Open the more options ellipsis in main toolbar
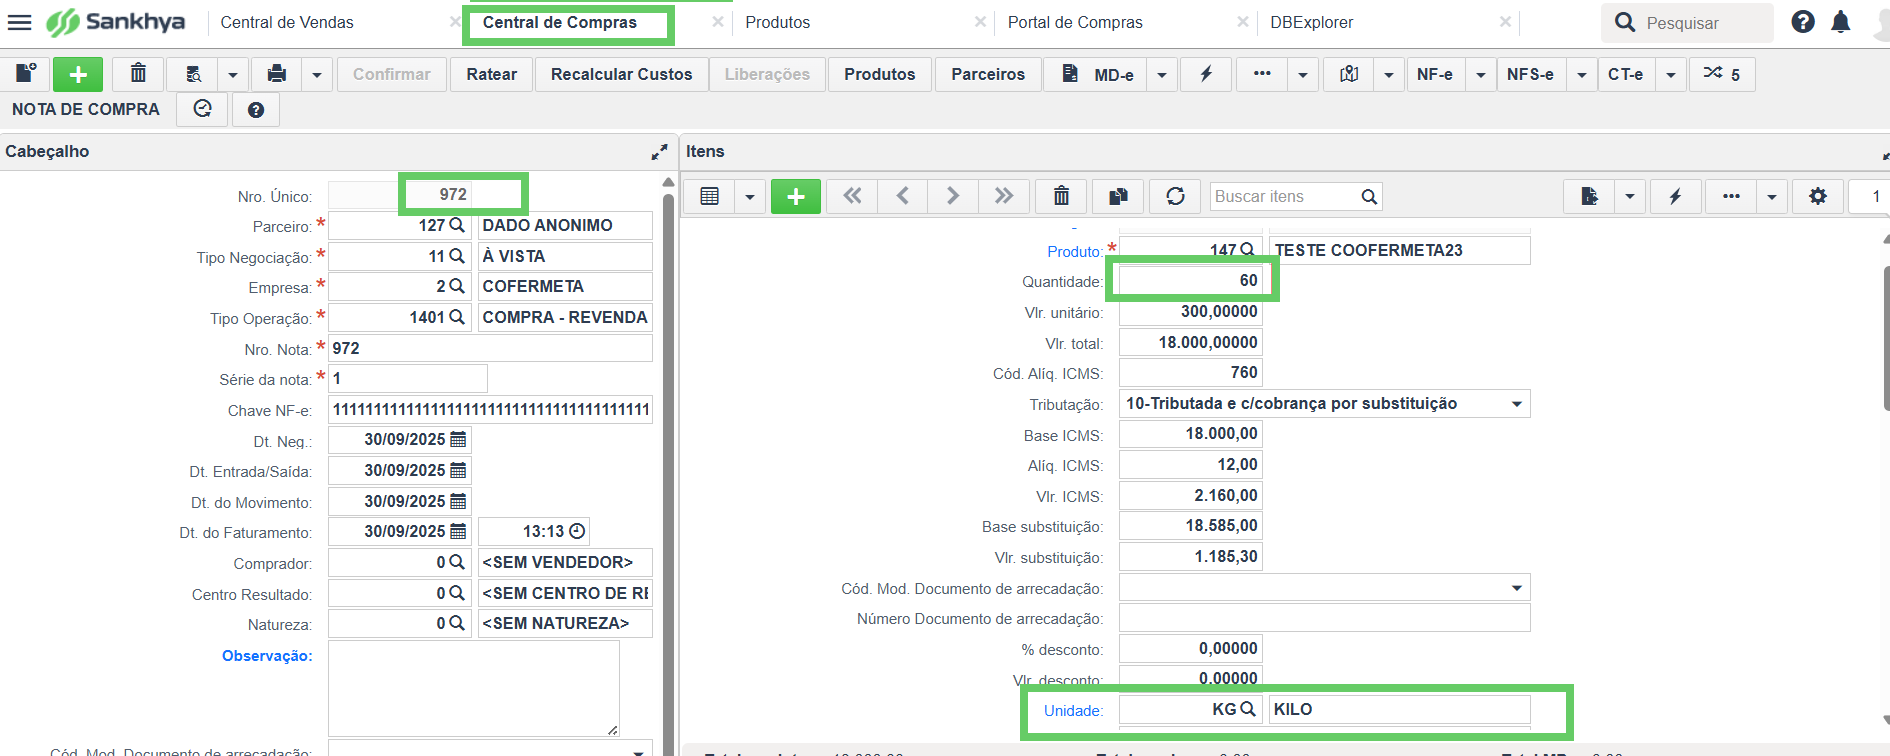1890x756 pixels. pos(1262,74)
